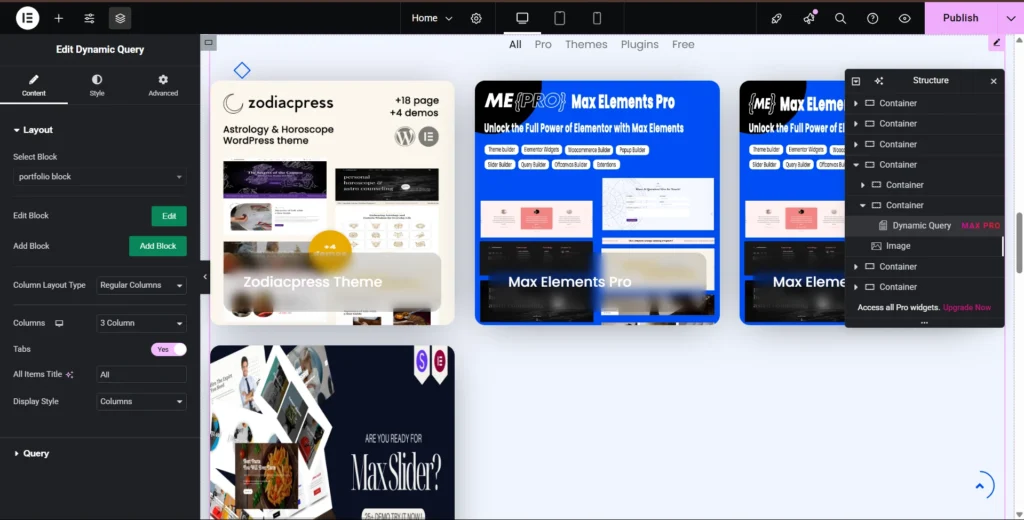Expand the first Container in Structure
1024x520 pixels.
click(x=856, y=104)
